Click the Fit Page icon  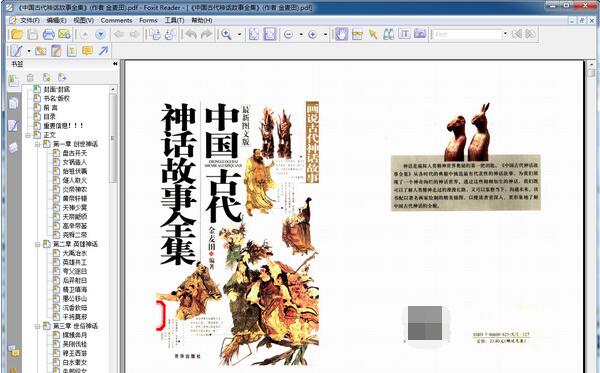[254, 34]
